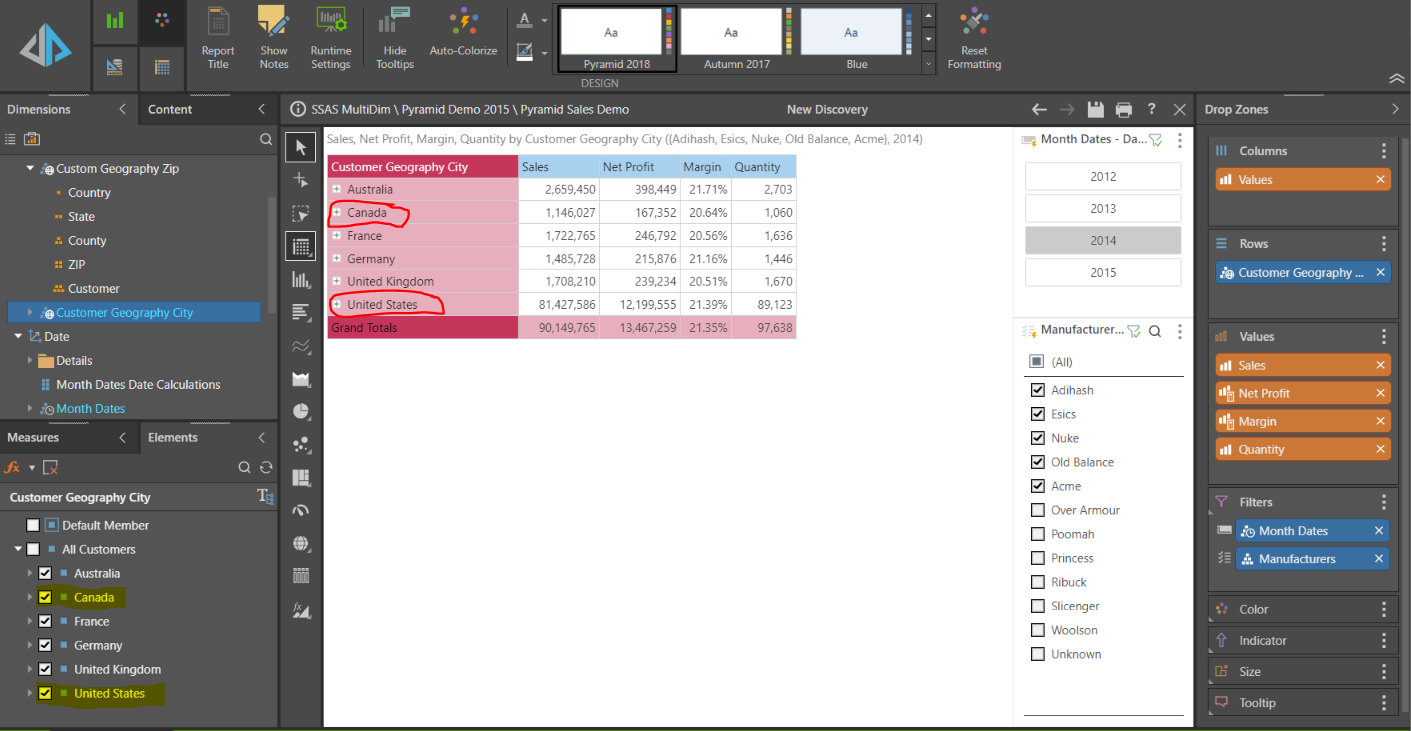
Task: Click the back arrow in the discovery header
Action: (x=1039, y=109)
